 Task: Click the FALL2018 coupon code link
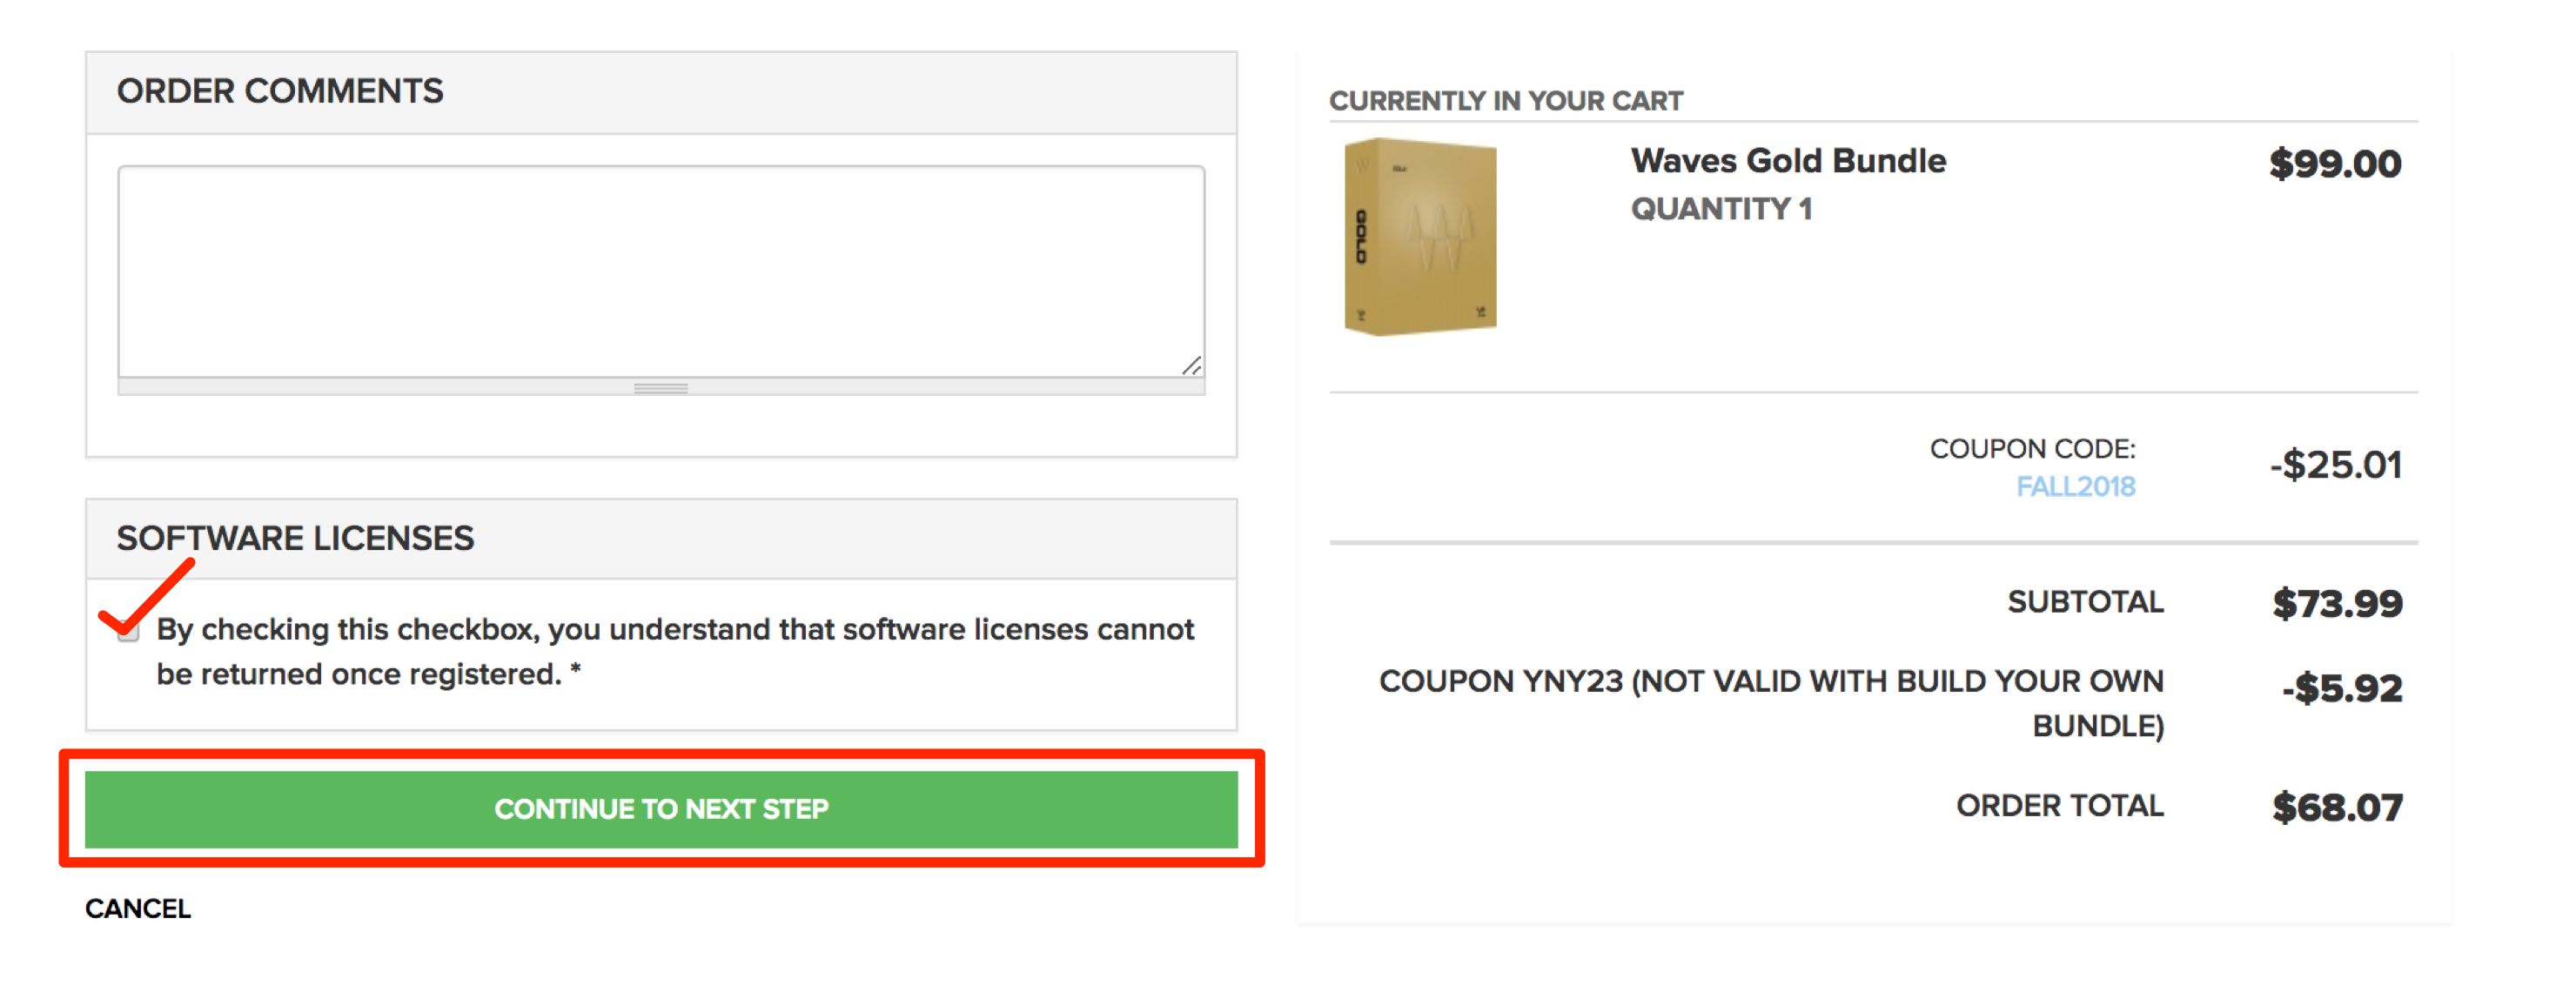2075,487
